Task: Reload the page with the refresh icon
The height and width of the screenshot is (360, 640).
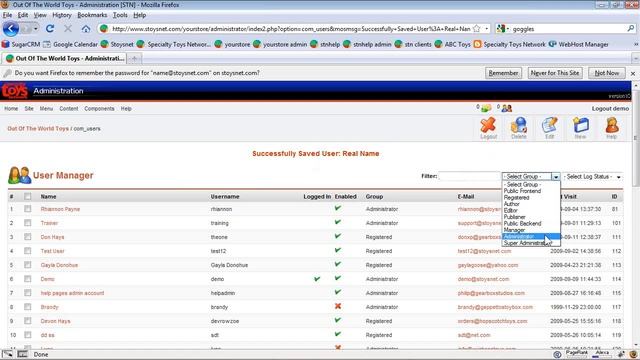Action: point(50,29)
